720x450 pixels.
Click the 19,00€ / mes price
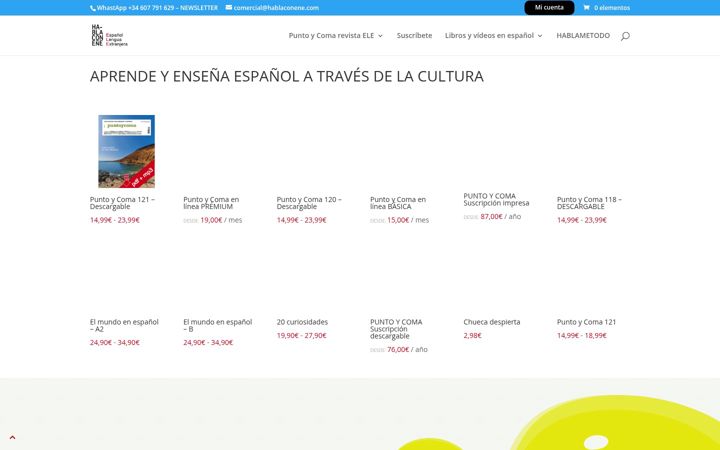click(x=221, y=220)
